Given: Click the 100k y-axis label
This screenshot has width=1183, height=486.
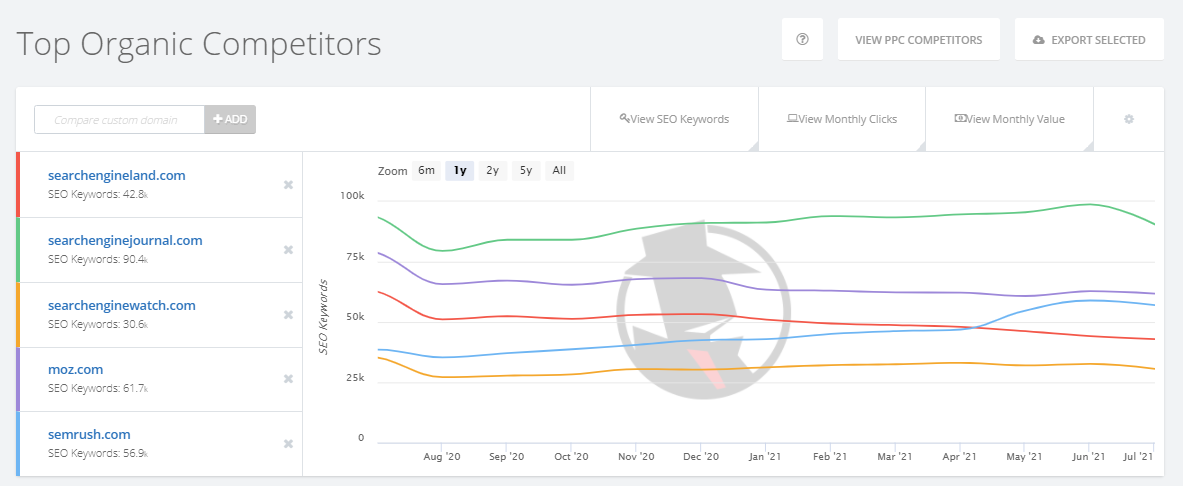Looking at the screenshot, I should click(x=352, y=196).
